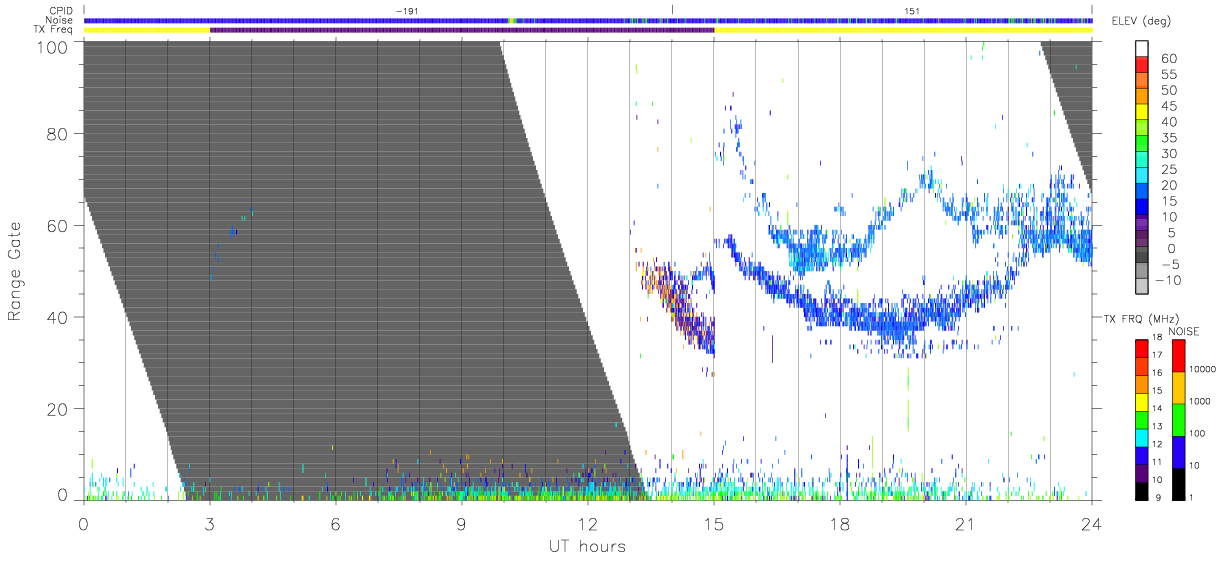The height and width of the screenshot is (567, 1228).
Task: Click NOISE legend value 1000
Action: pyautogui.click(x=1200, y=401)
